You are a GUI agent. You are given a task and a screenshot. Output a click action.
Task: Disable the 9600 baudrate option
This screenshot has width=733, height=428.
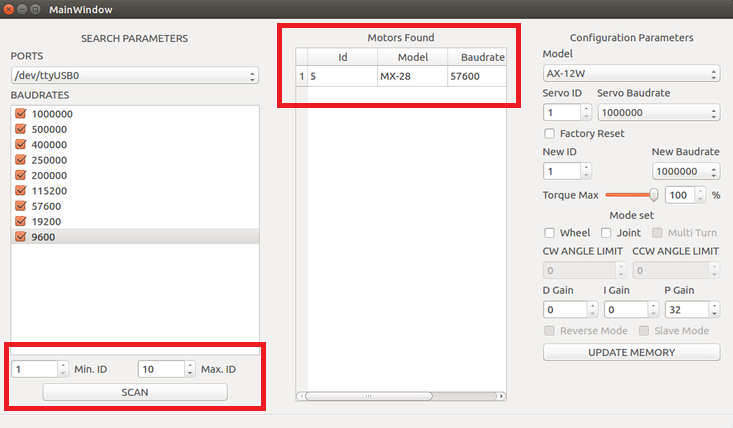pyautogui.click(x=22, y=236)
